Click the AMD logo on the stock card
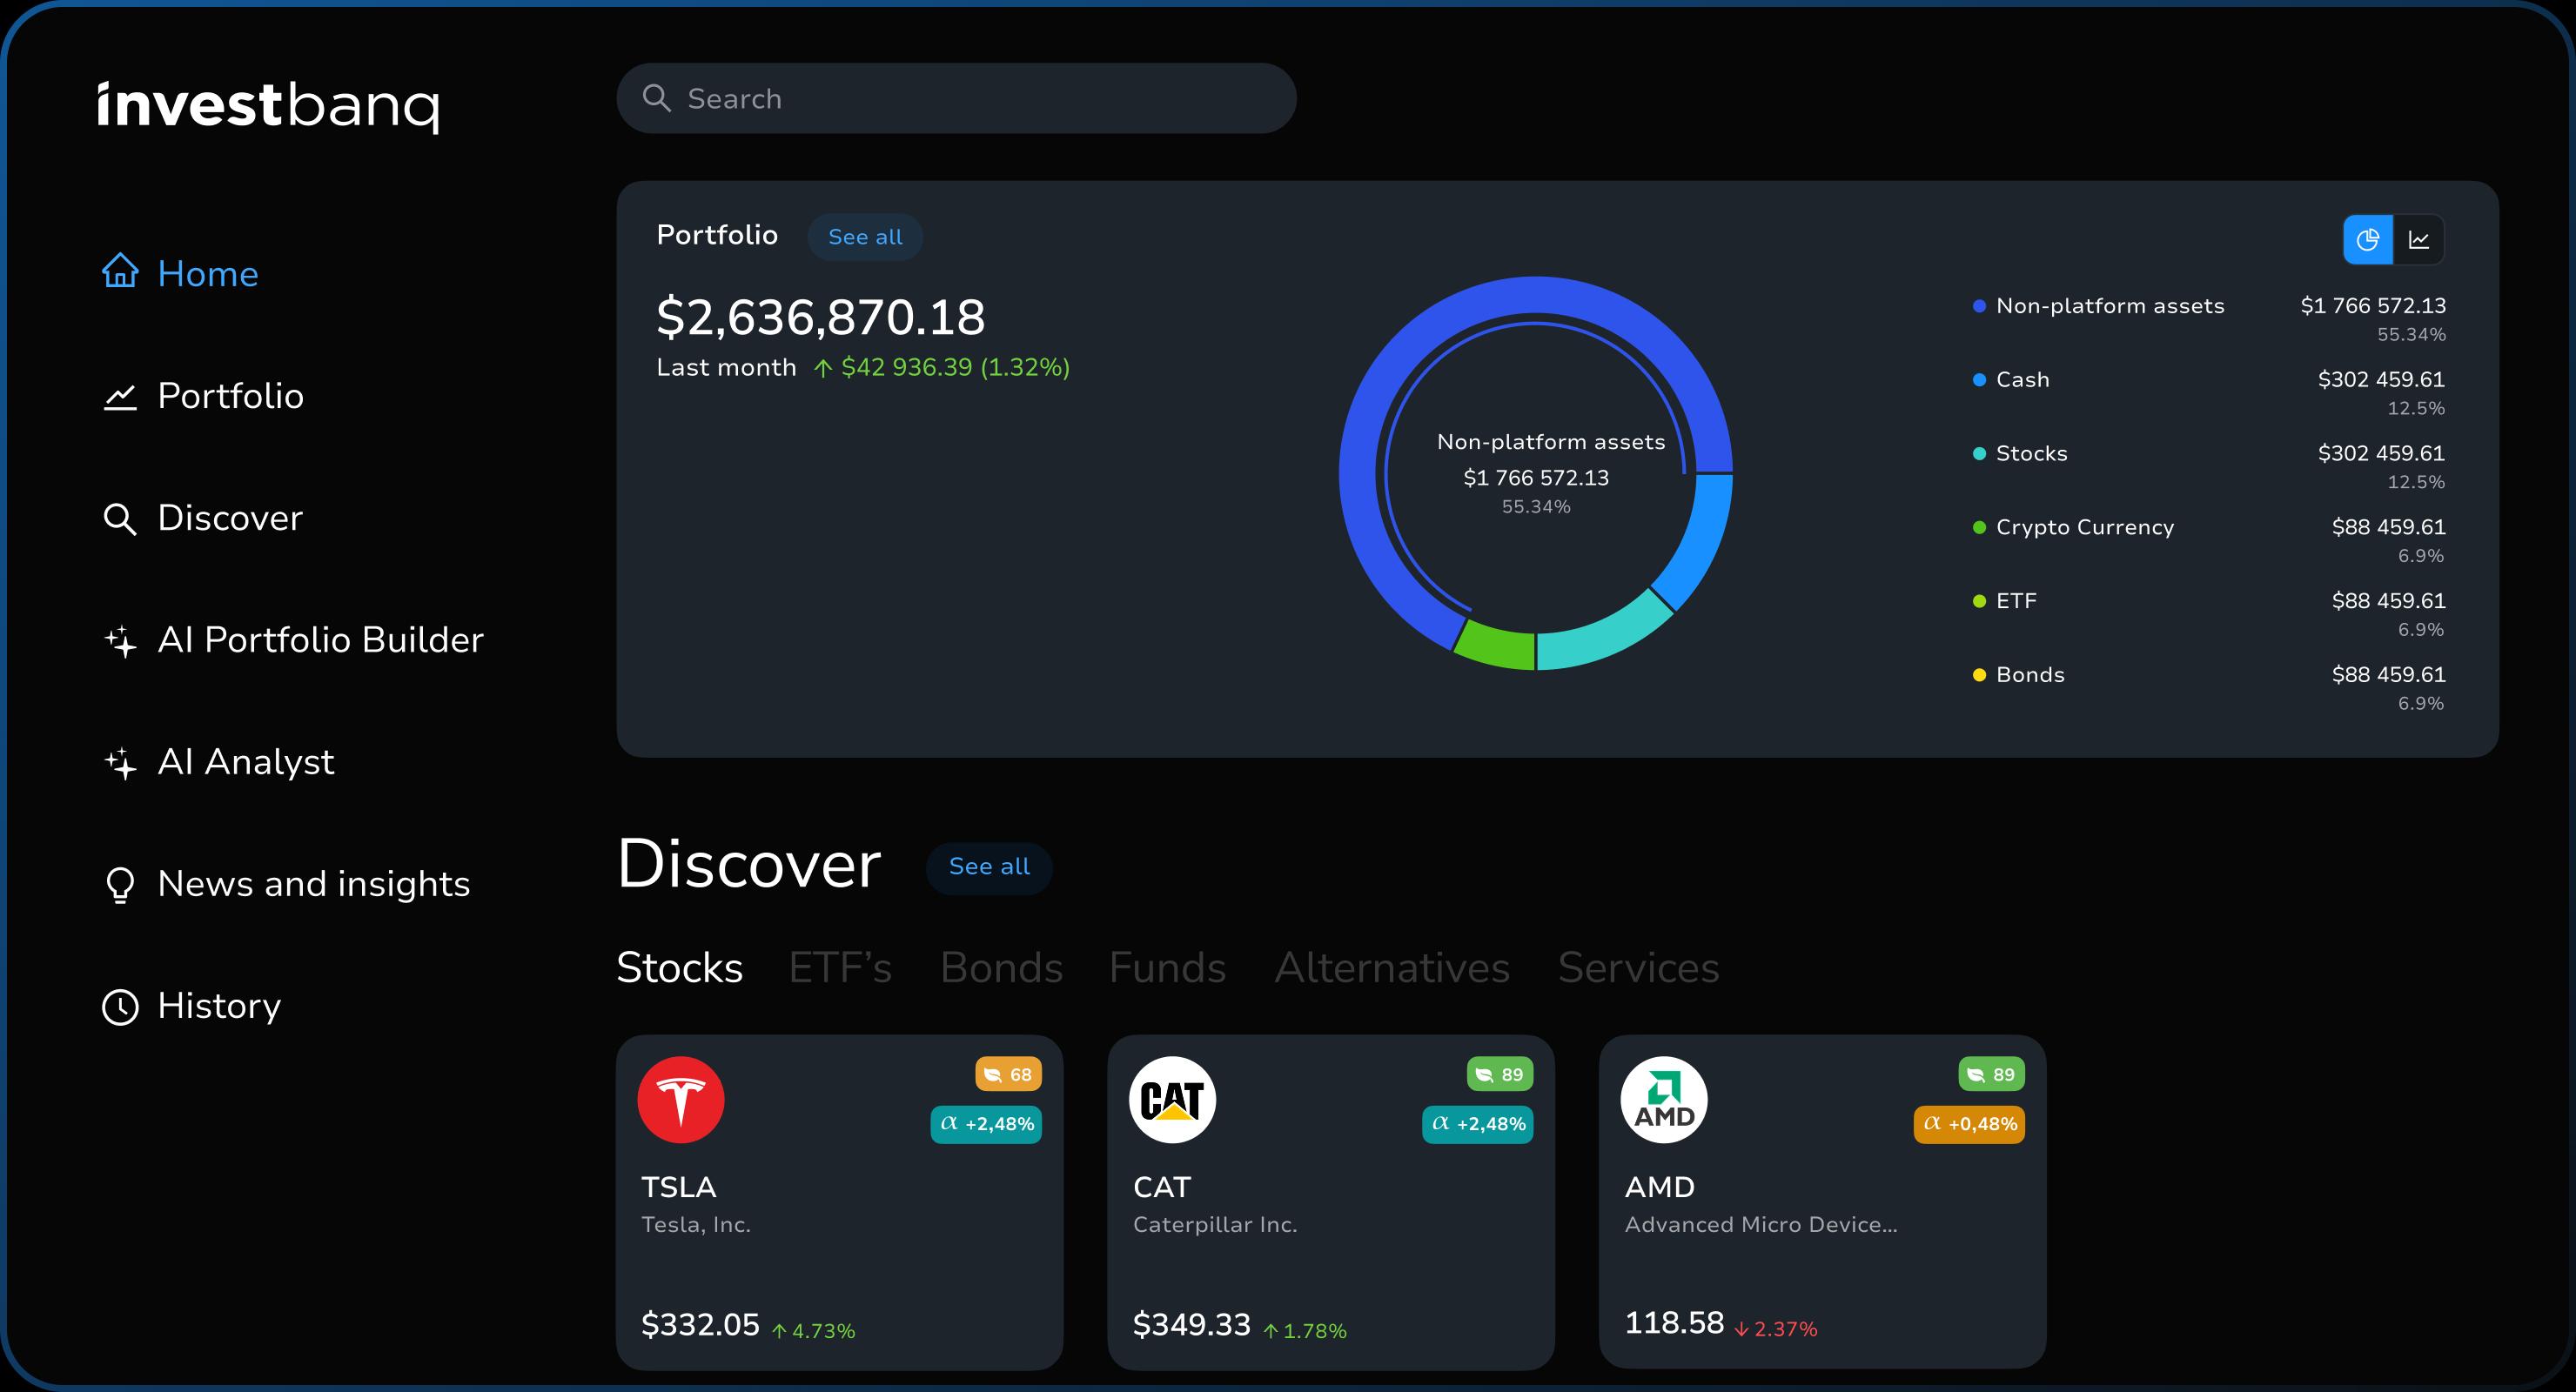Image resolution: width=2576 pixels, height=1392 pixels. click(x=1664, y=1100)
